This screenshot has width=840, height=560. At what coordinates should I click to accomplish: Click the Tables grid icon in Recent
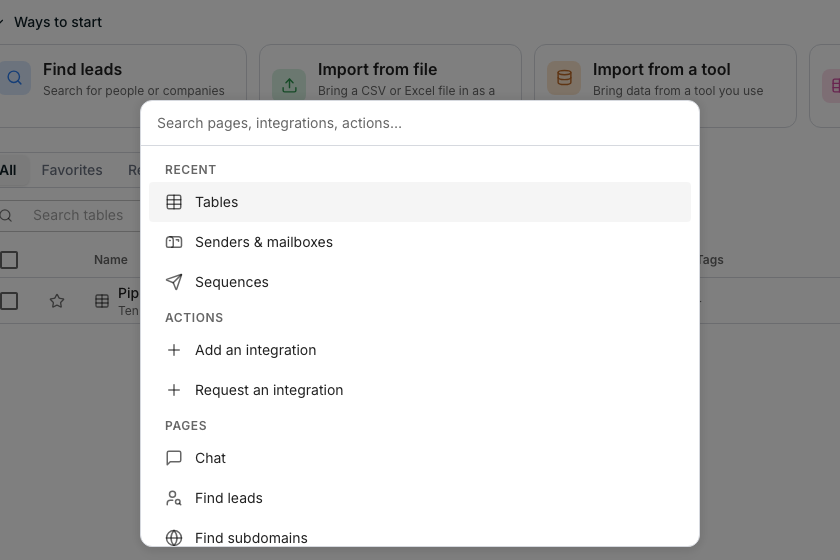pyautogui.click(x=174, y=202)
